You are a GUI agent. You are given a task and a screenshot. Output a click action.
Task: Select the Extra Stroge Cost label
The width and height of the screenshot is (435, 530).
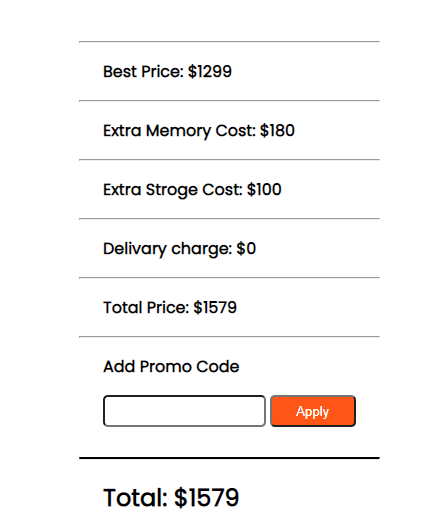click(173, 190)
